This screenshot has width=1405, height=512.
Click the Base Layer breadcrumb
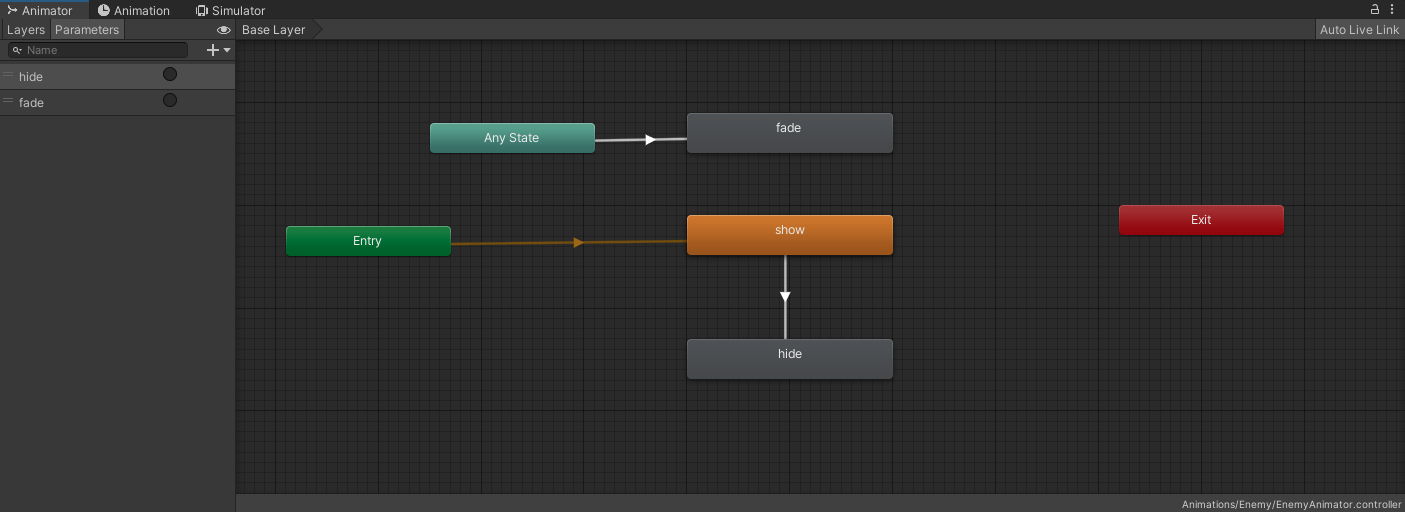tap(274, 30)
